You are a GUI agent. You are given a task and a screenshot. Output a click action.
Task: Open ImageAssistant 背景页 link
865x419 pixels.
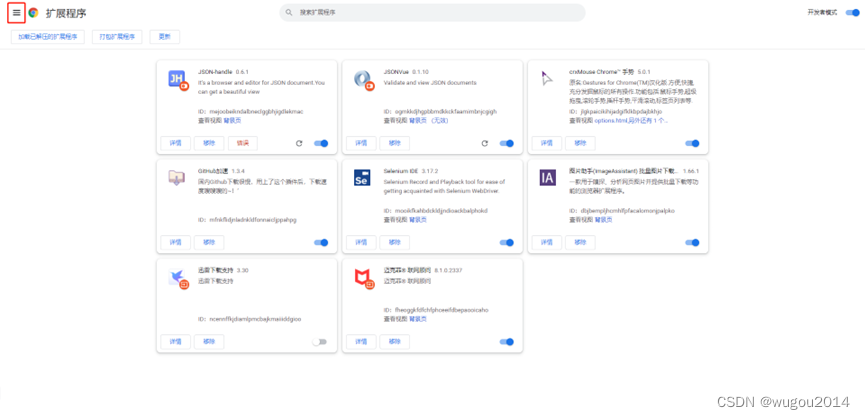[x=604, y=219]
